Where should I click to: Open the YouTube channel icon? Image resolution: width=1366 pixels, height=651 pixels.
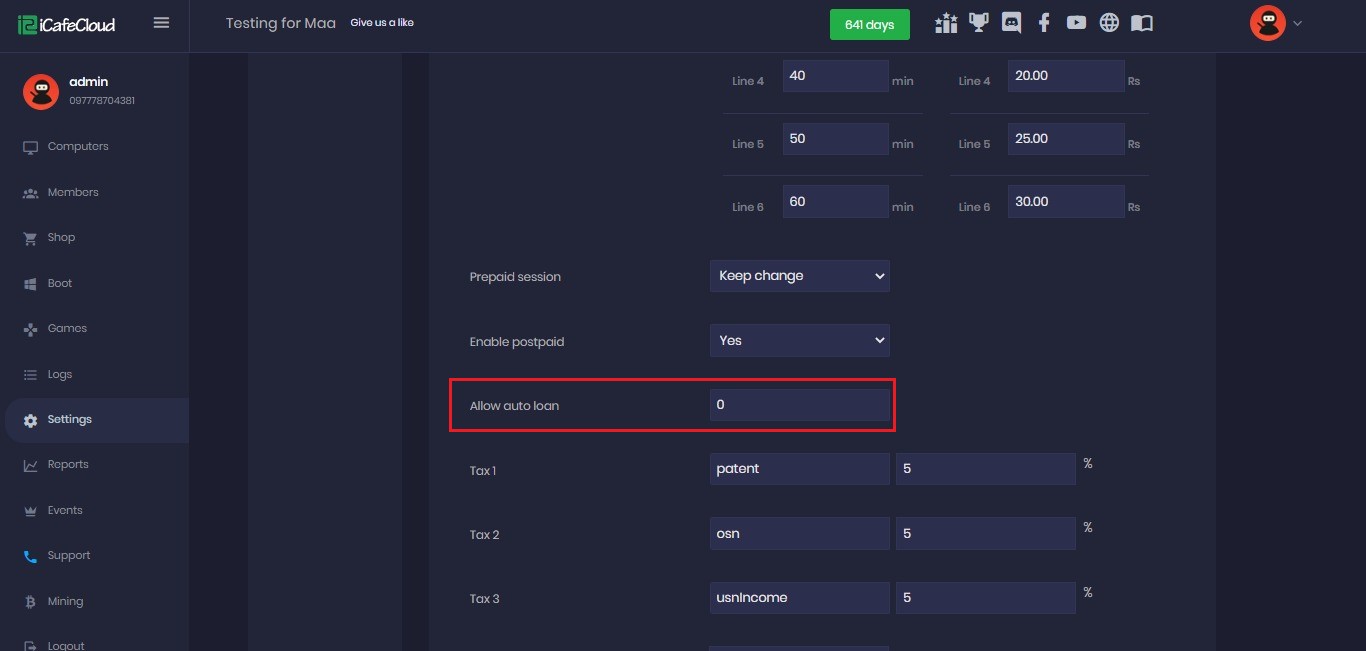coord(1076,23)
